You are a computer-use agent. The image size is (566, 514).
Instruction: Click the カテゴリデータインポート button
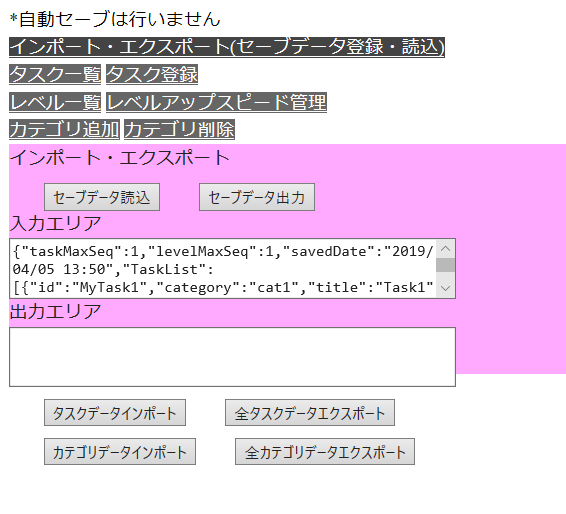click(120, 452)
